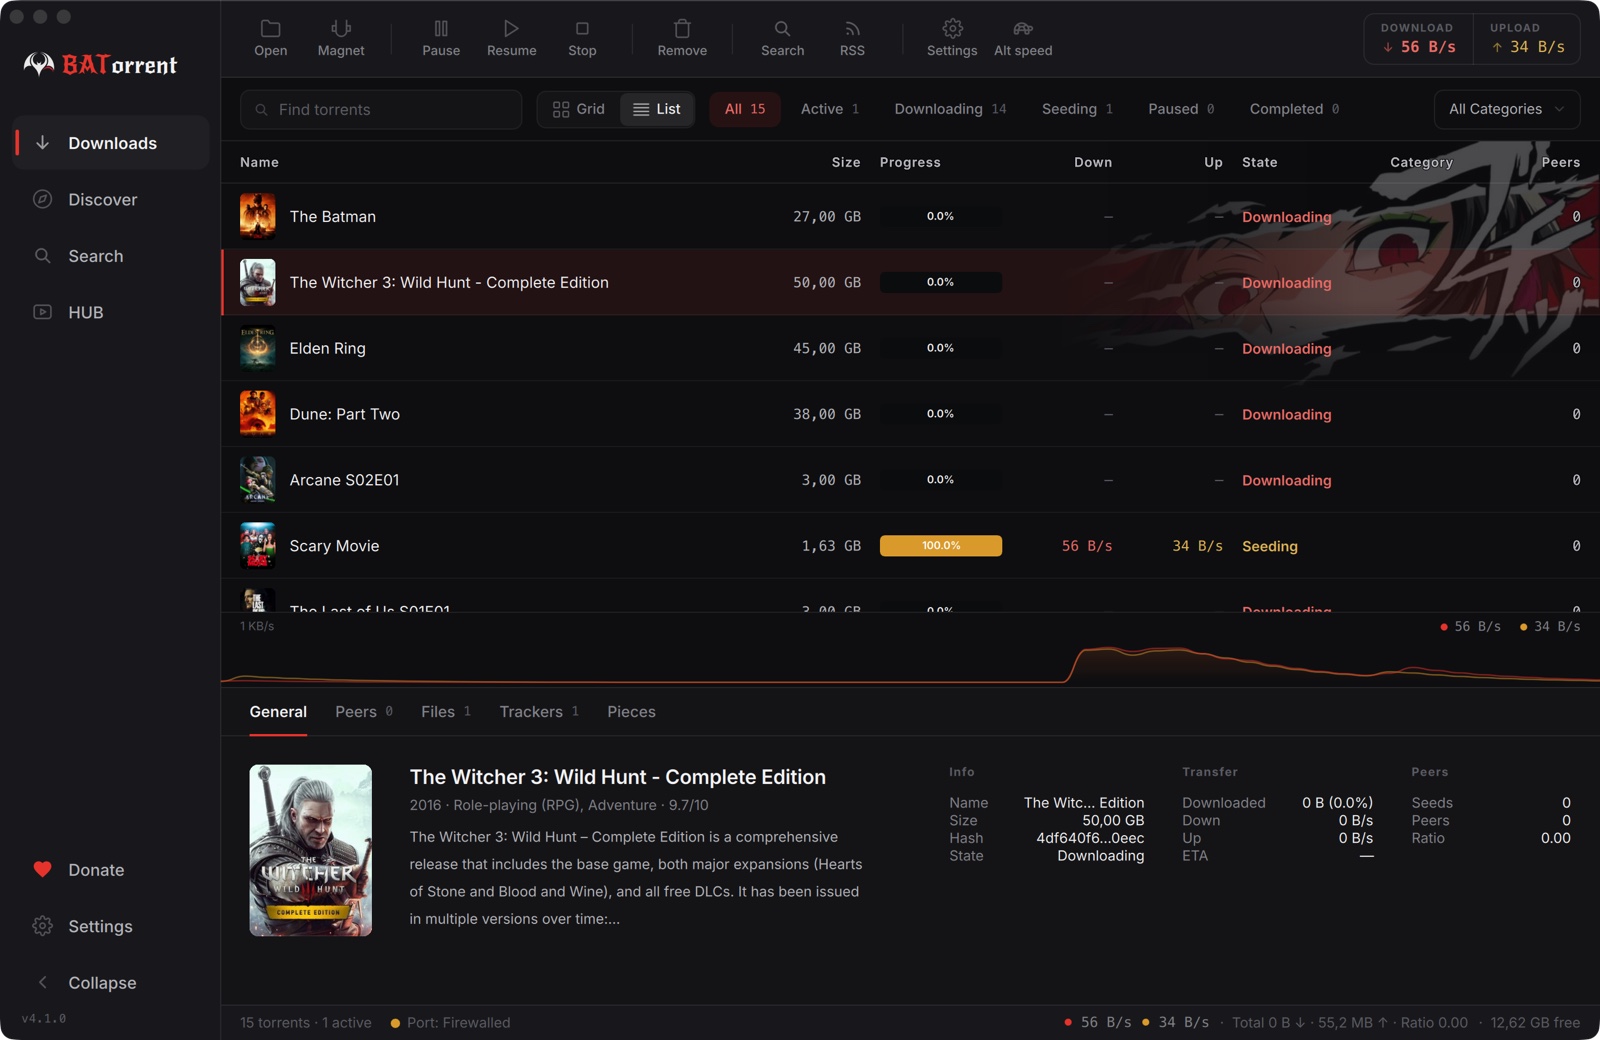Screen dimensions: 1600x1040
Task: Sort torrents by Name column
Action: [x=259, y=162]
